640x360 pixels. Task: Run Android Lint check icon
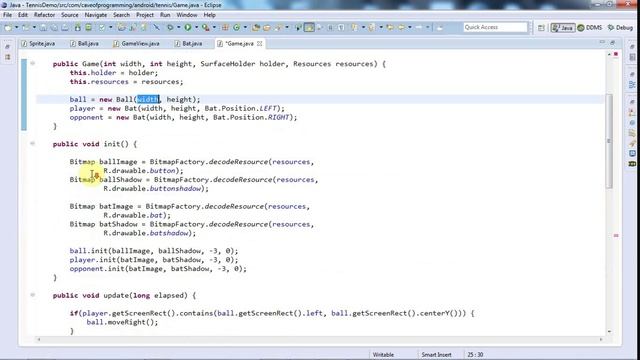[102, 28]
